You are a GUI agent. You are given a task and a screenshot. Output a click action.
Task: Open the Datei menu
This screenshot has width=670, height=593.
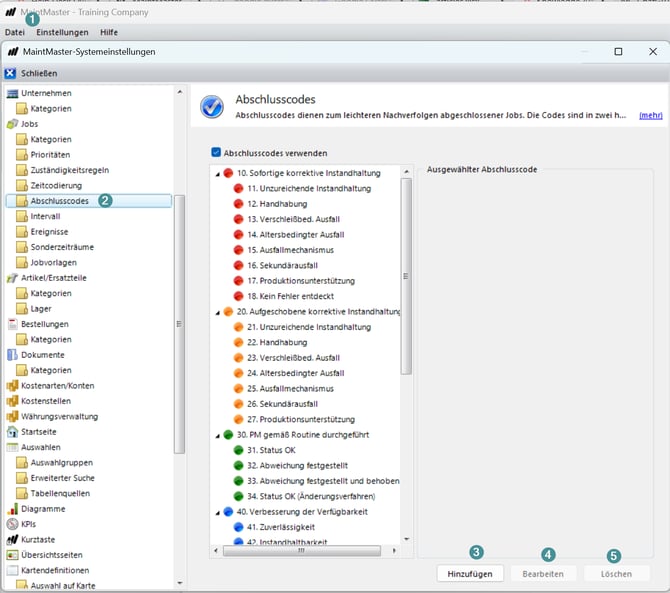(15, 32)
